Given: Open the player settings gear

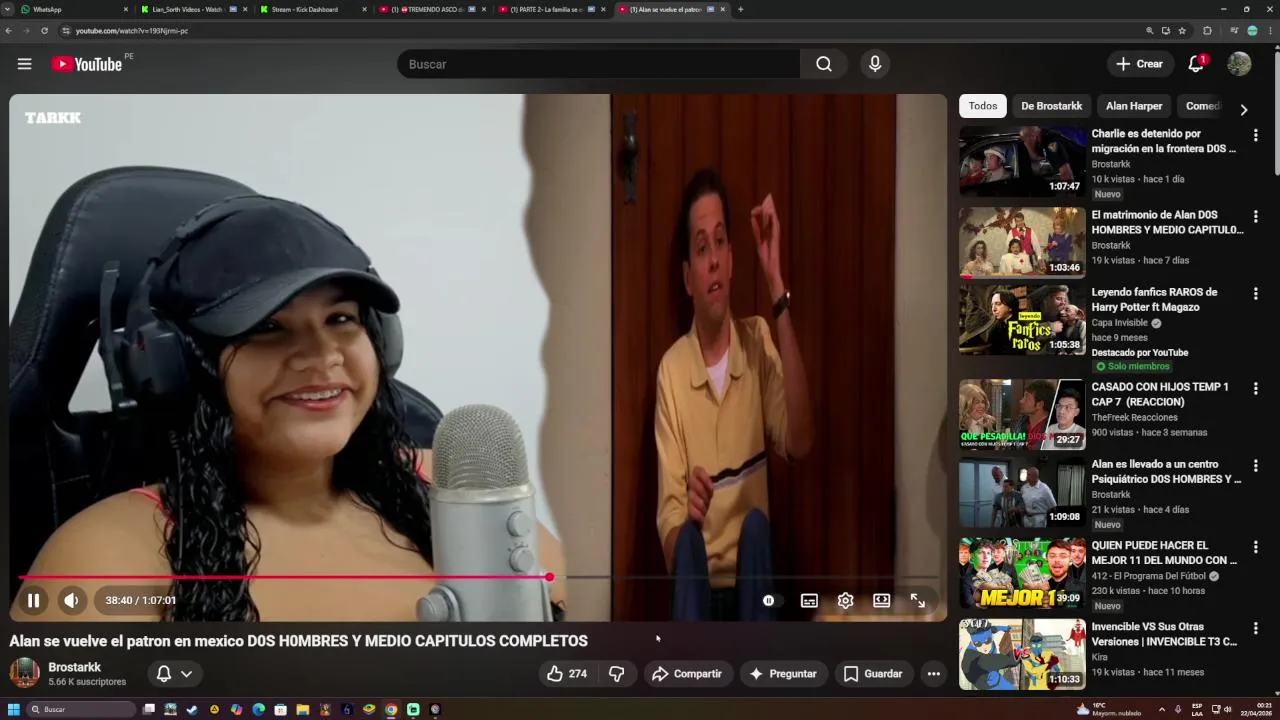Looking at the screenshot, I should coord(845,600).
